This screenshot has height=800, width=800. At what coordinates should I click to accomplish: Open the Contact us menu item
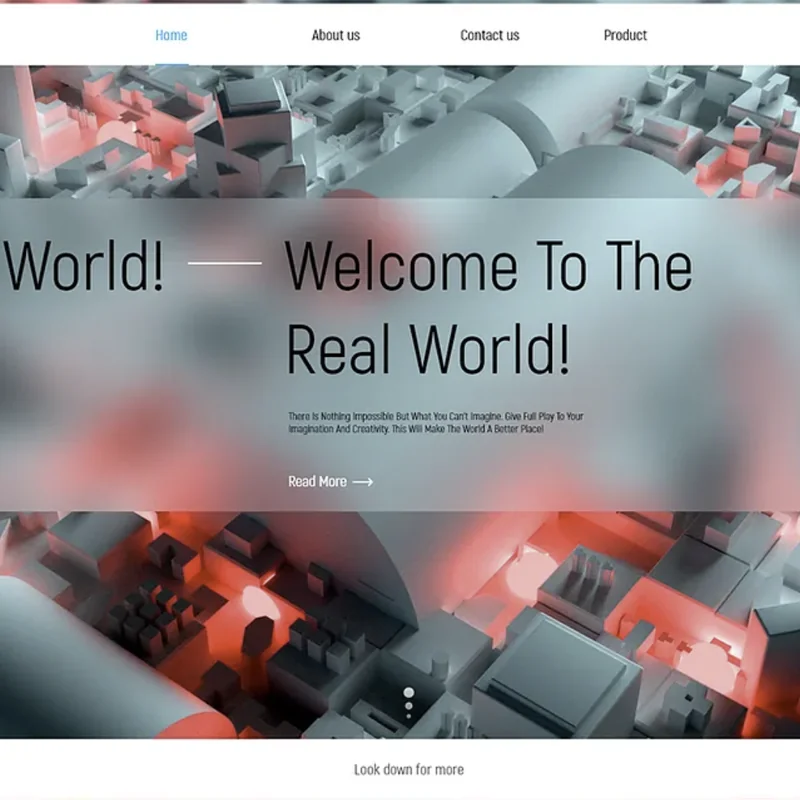point(489,35)
